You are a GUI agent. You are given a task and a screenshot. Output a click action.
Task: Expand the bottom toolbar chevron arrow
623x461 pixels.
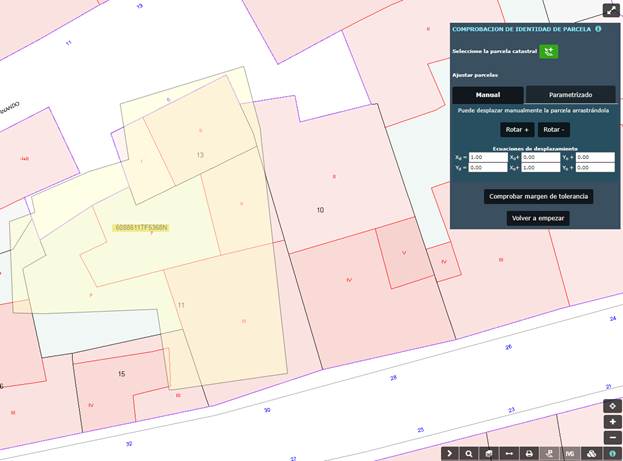click(x=450, y=454)
